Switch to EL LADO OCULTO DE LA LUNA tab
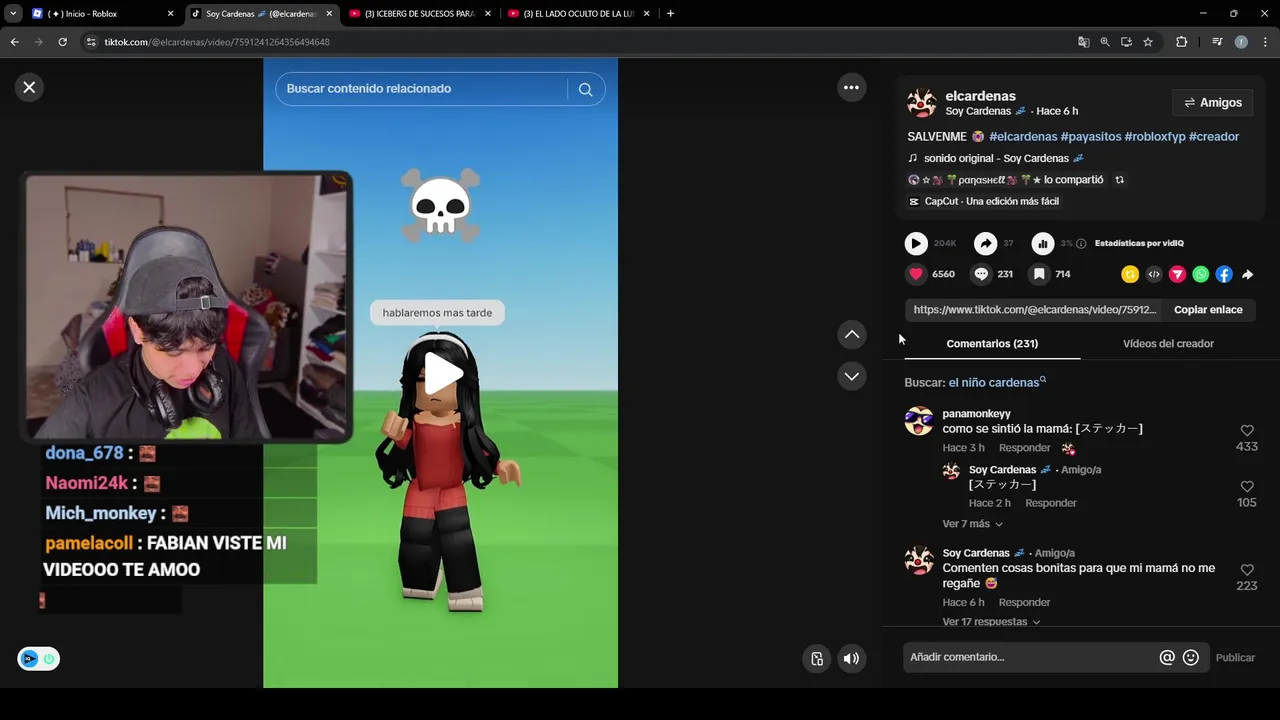Viewport: 1280px width, 720px height. (x=579, y=14)
